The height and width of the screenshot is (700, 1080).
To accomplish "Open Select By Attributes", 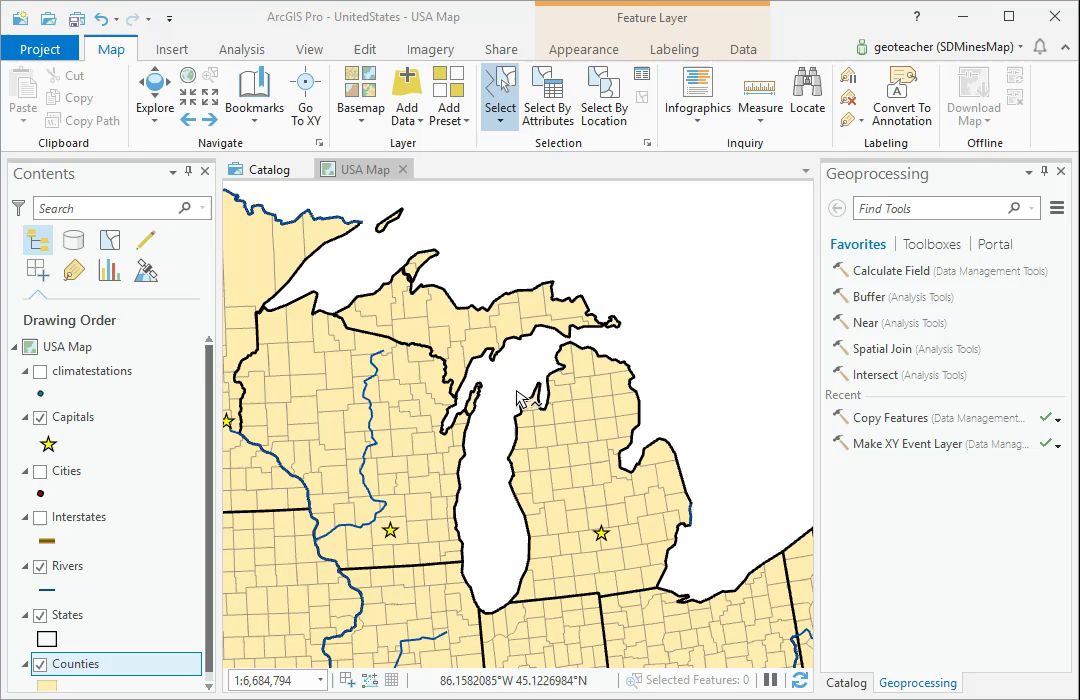I will pos(548,96).
